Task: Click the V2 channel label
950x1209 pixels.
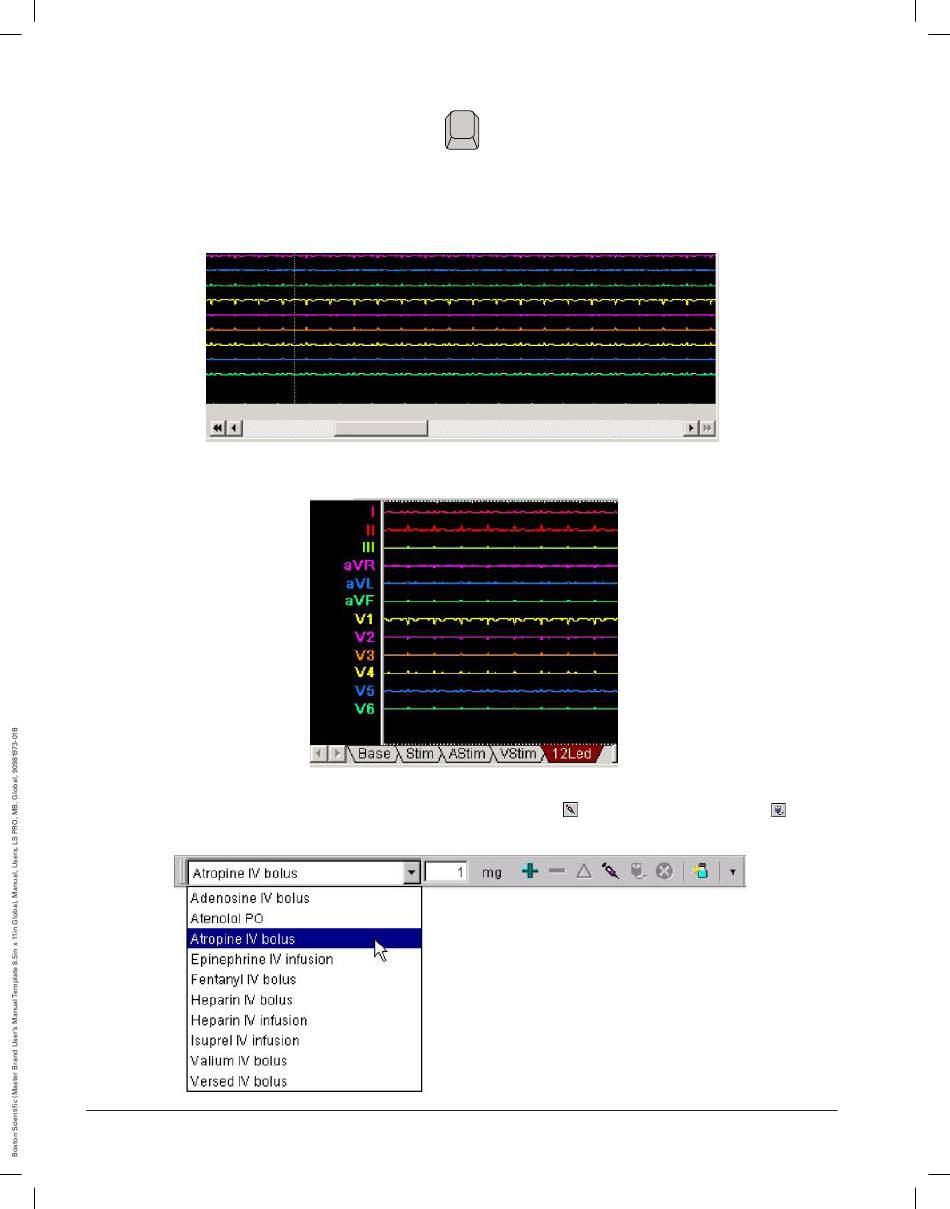Action: (365, 637)
